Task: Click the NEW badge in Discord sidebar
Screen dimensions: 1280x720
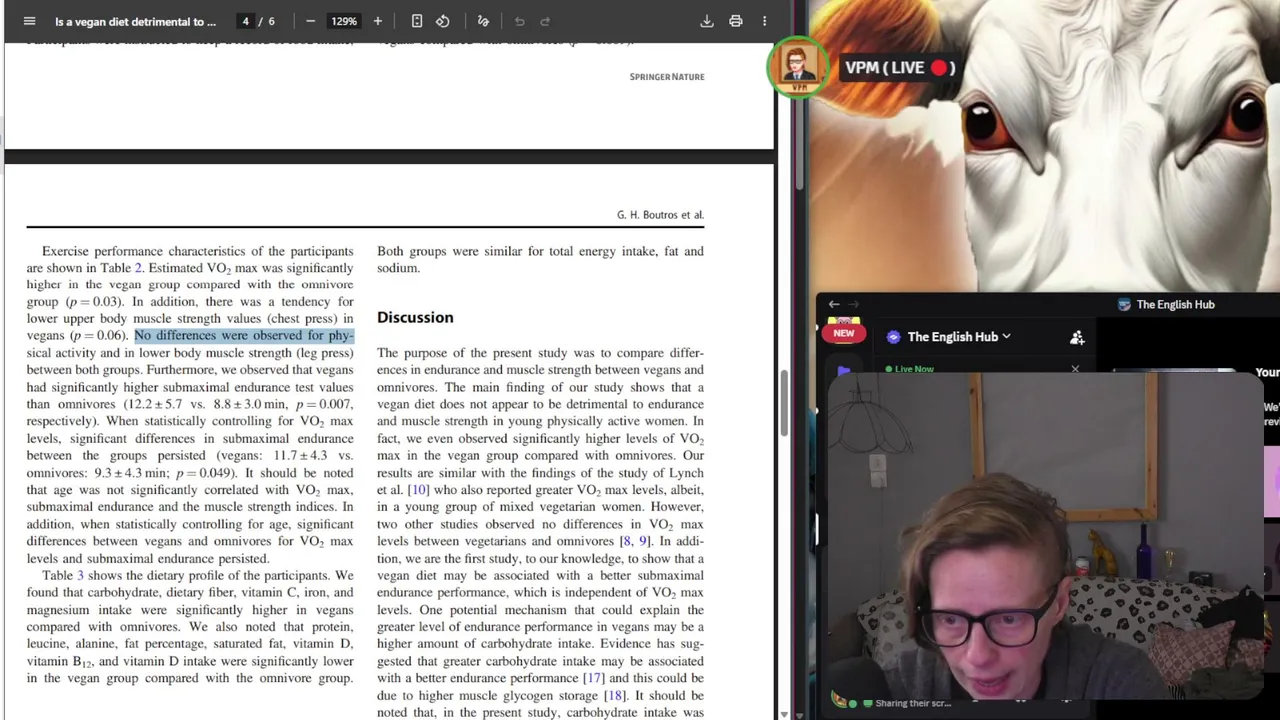Action: point(843,333)
